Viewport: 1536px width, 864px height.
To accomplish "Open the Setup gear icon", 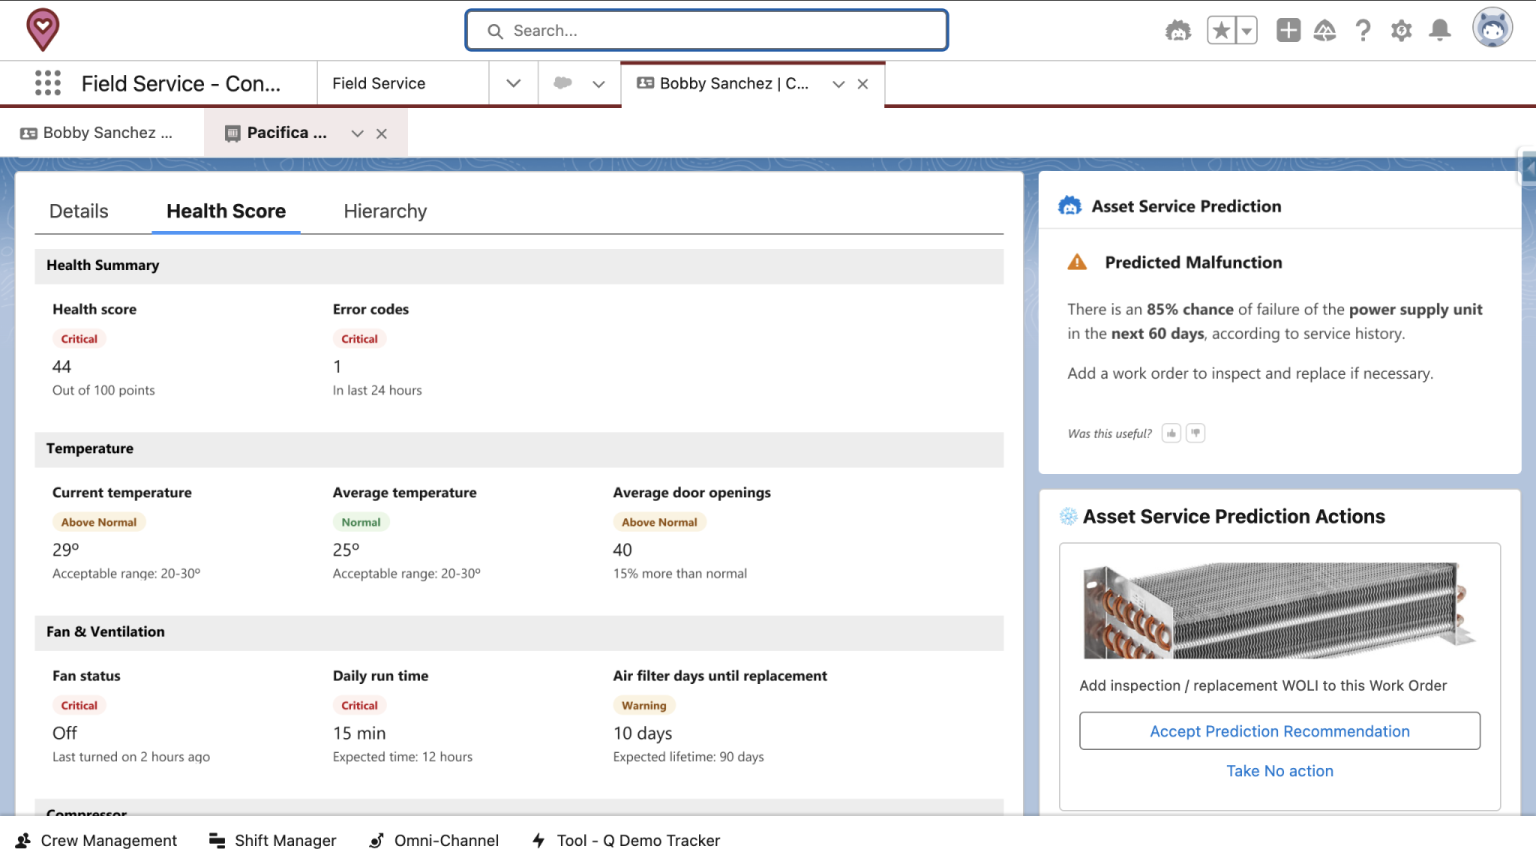I will tap(1401, 30).
